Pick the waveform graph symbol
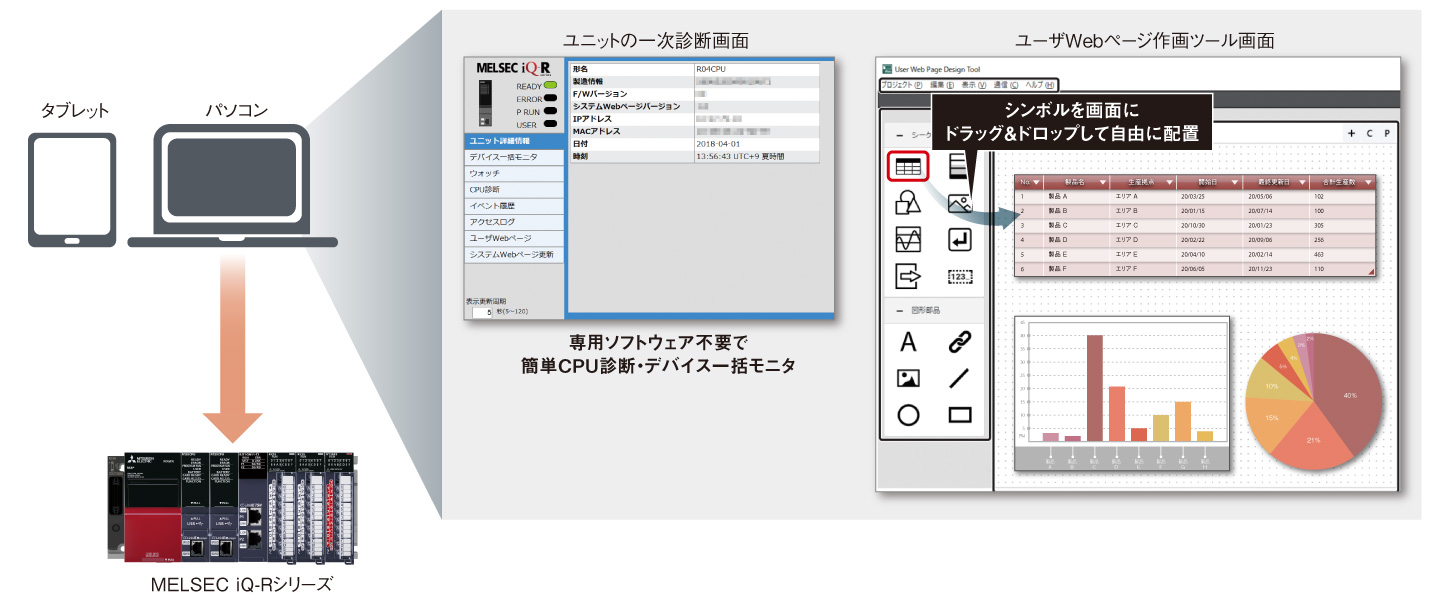The image size is (1440, 610). tap(908, 240)
